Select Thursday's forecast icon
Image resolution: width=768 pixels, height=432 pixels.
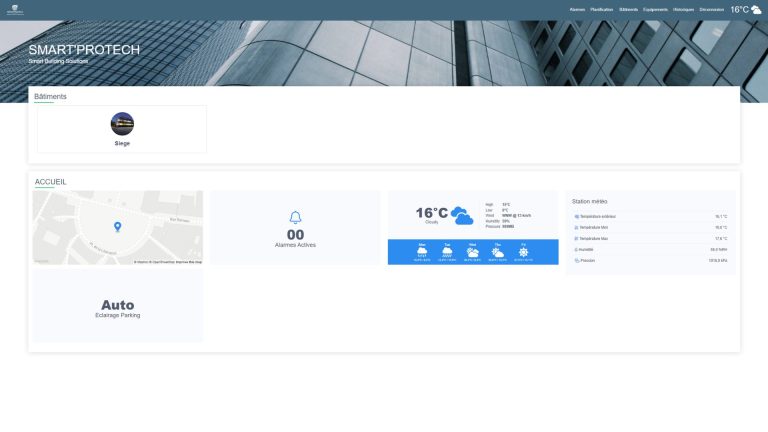[498, 252]
